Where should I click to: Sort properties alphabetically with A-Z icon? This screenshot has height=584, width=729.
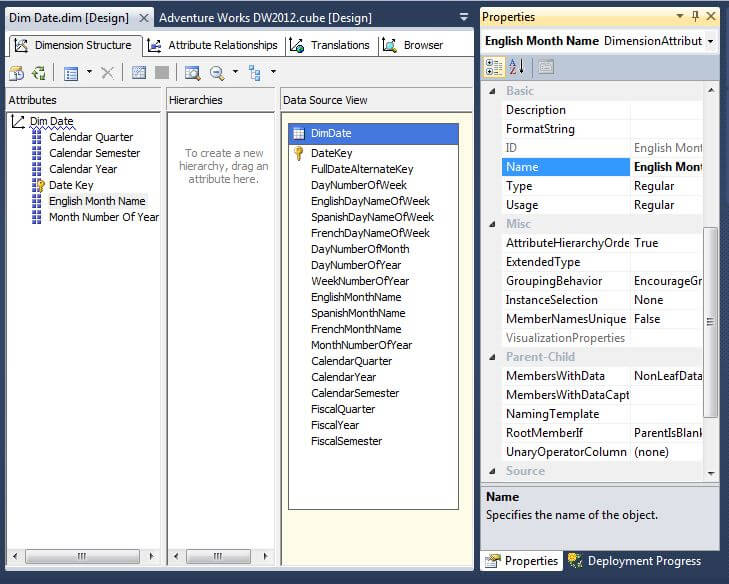coord(516,67)
